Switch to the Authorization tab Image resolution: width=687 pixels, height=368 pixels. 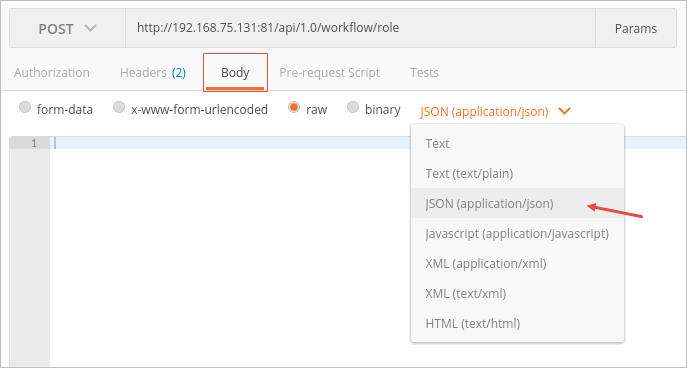[52, 72]
